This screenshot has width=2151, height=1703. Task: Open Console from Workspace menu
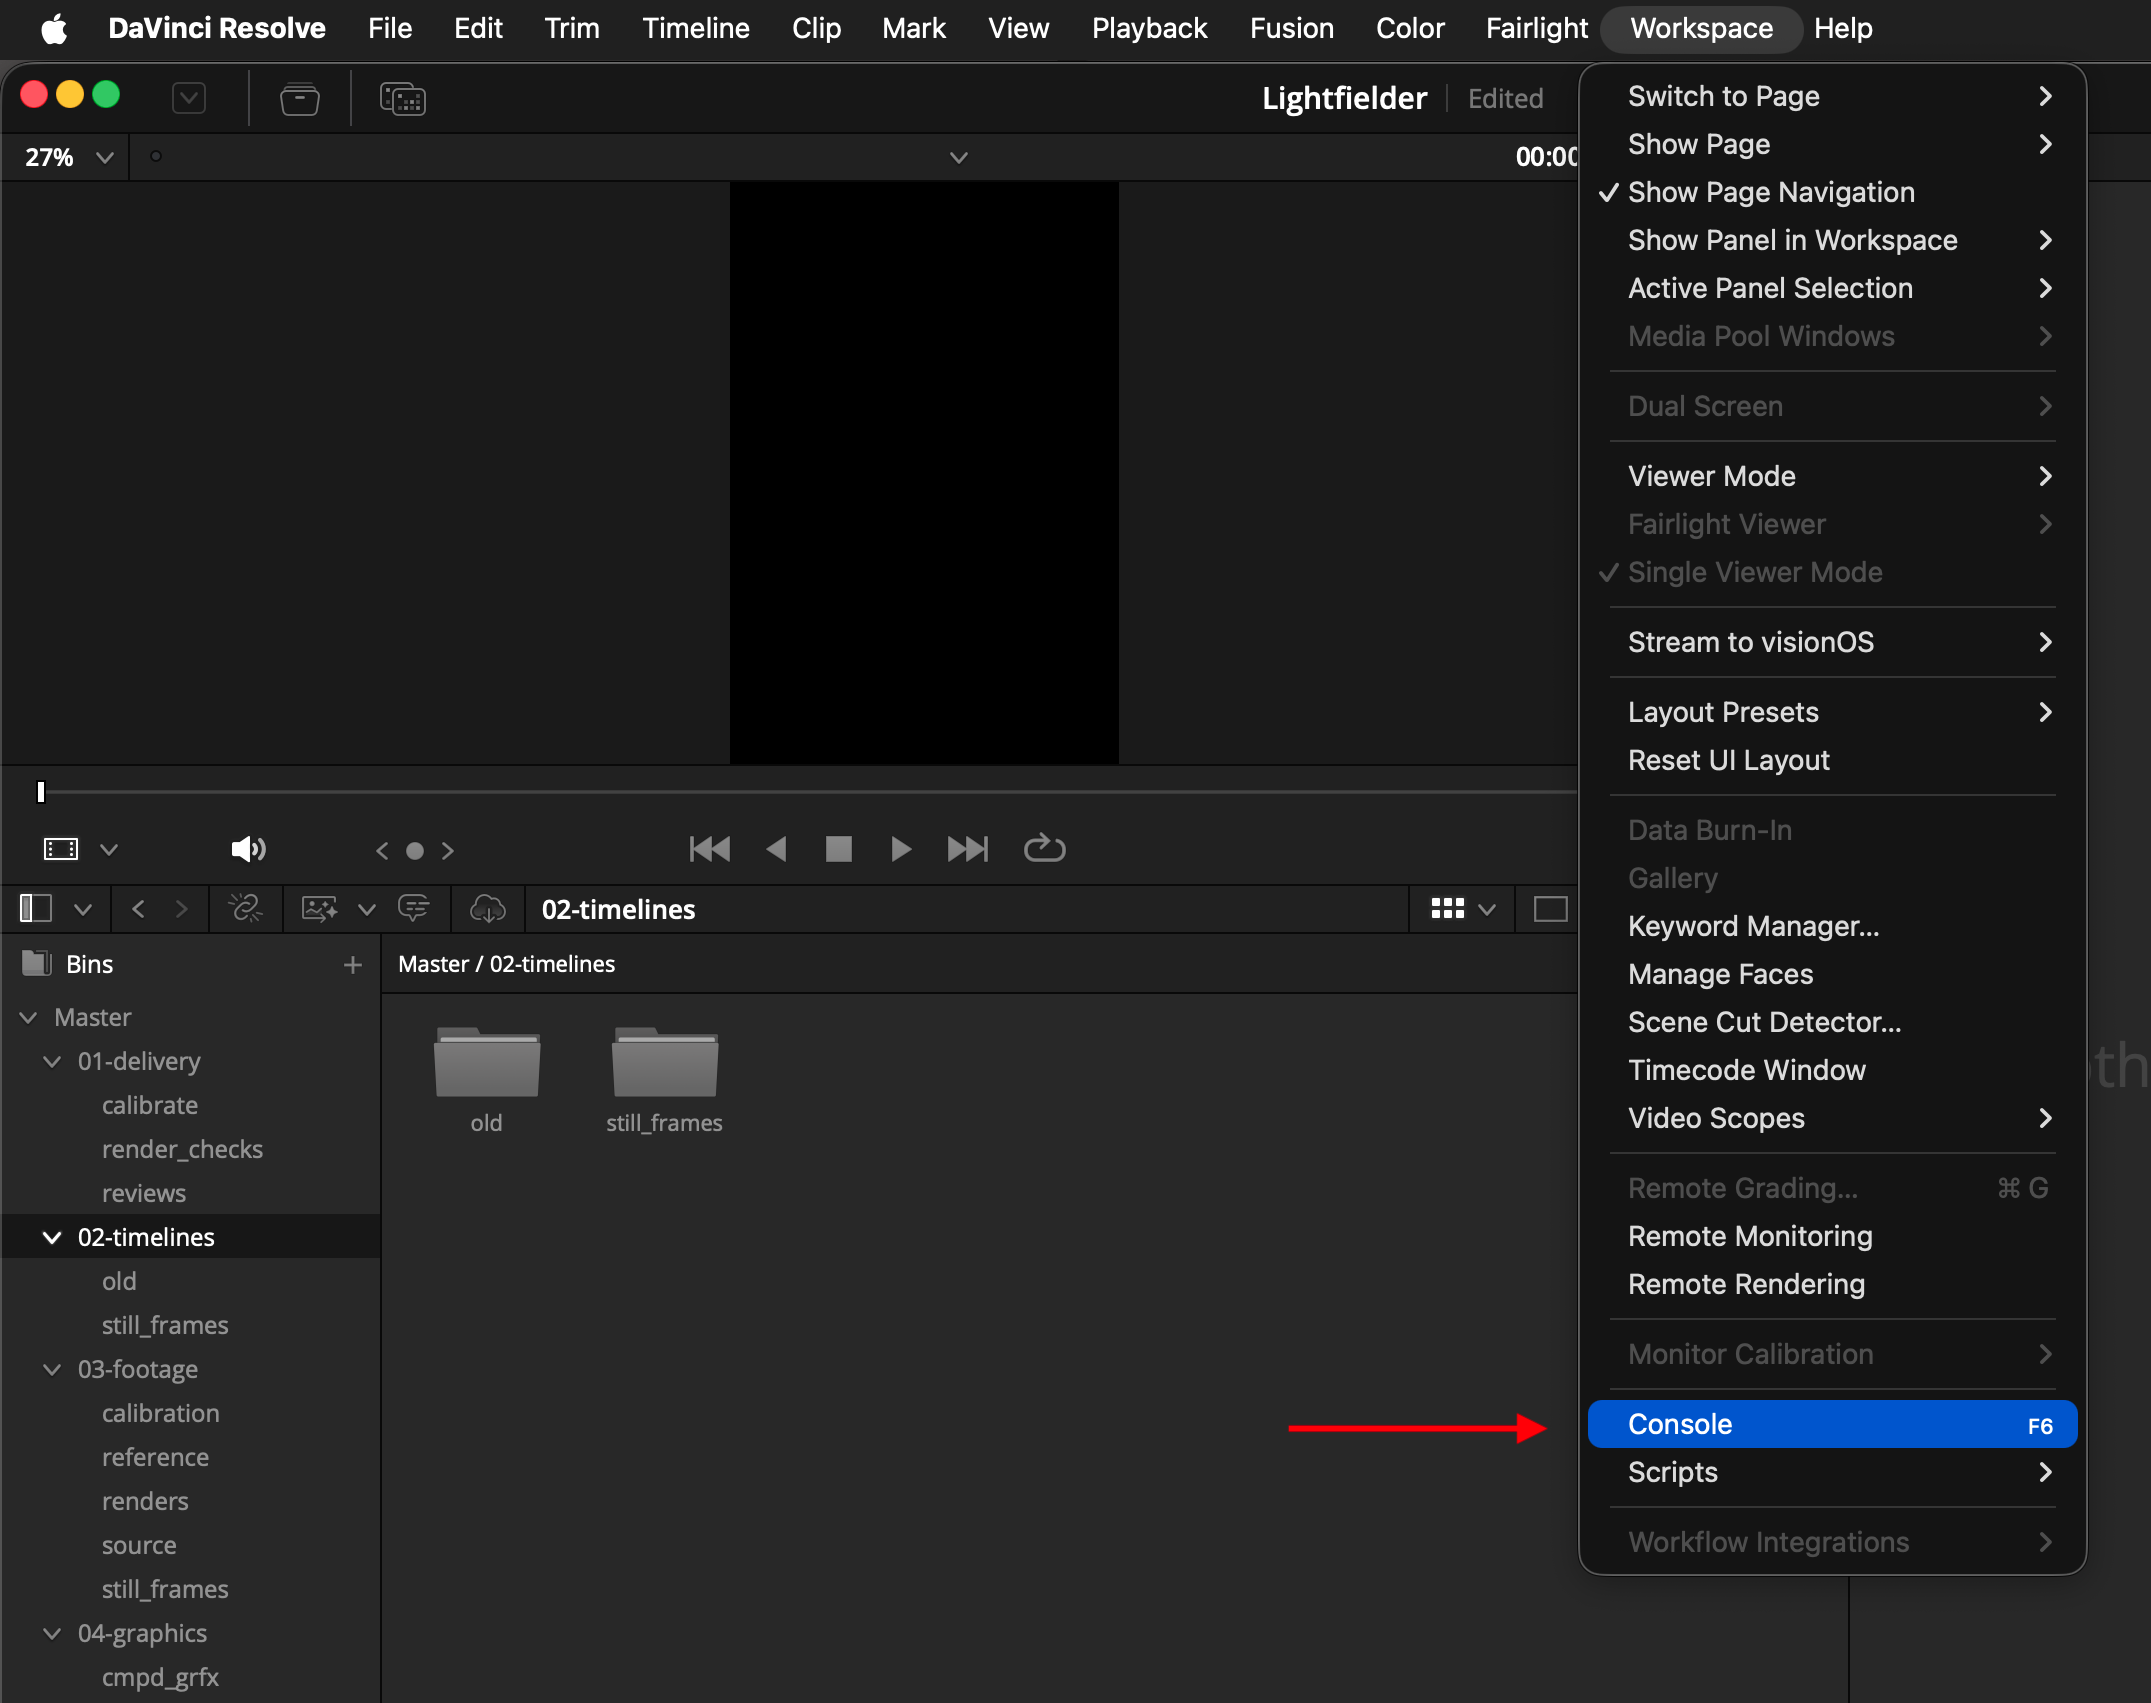pos(1832,1424)
